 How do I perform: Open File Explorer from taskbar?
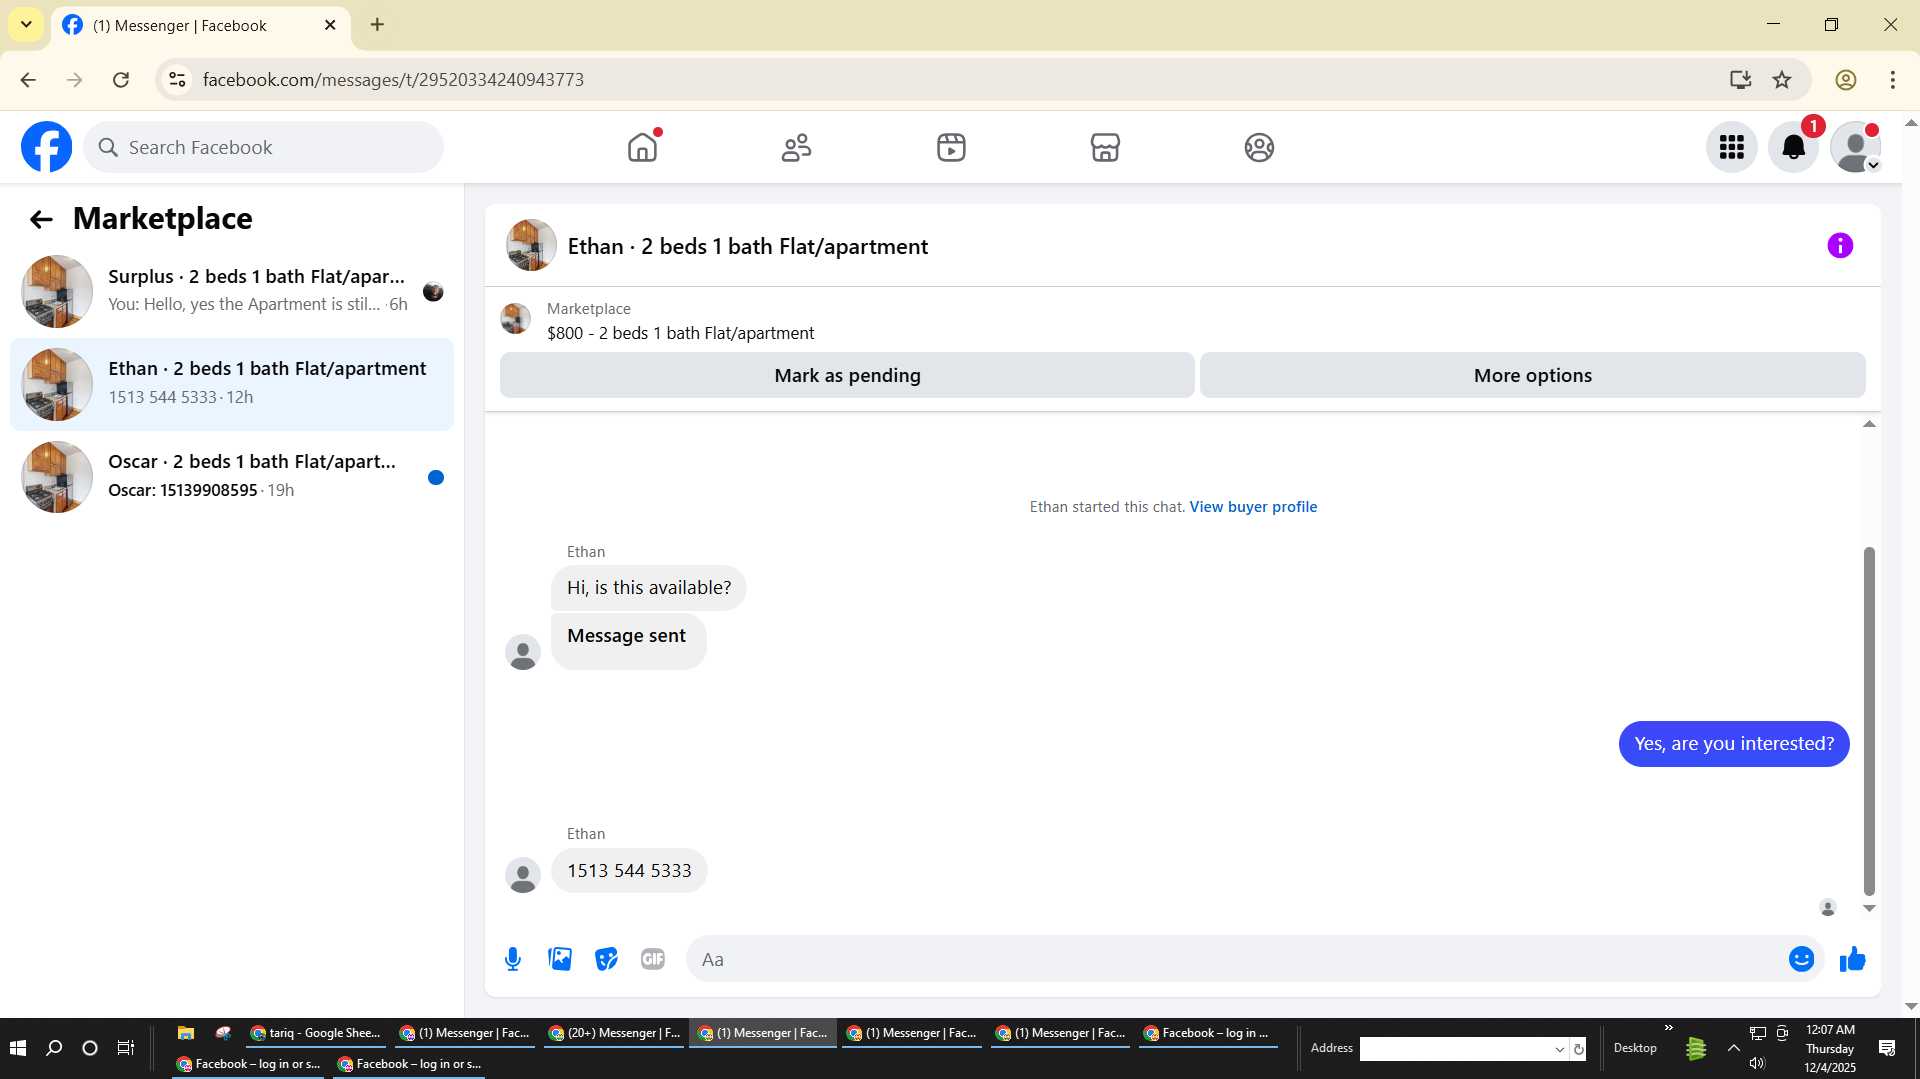185,1033
